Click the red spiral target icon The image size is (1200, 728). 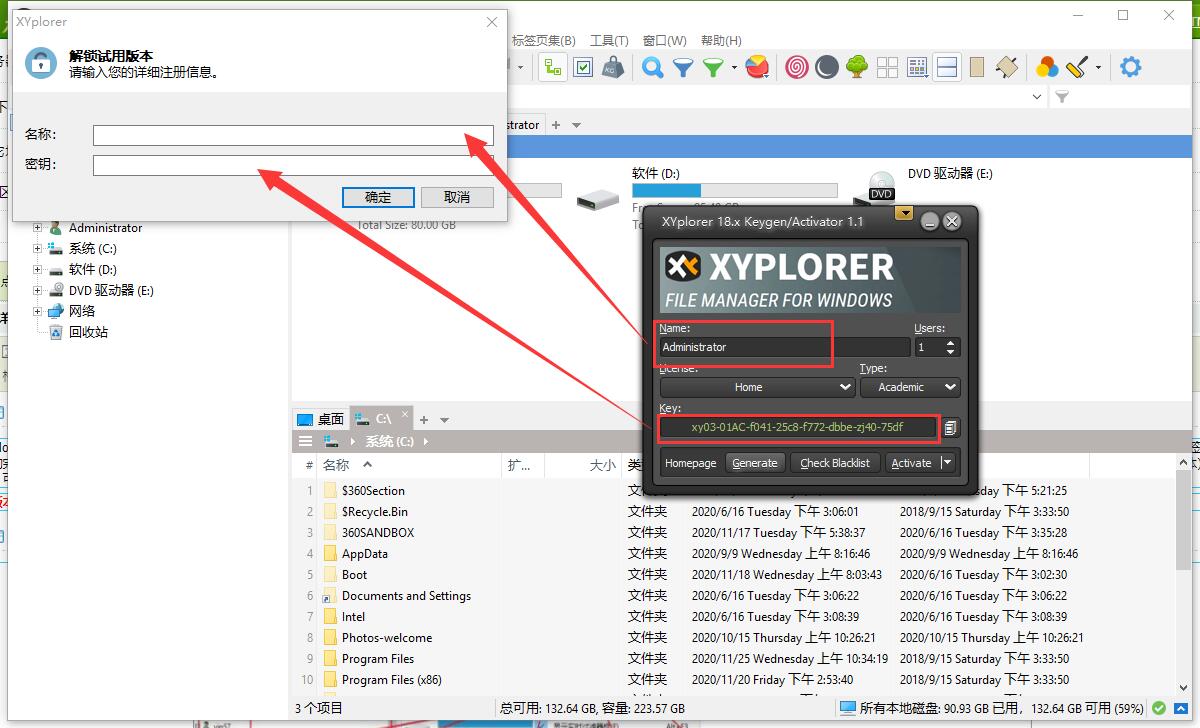tap(797, 67)
